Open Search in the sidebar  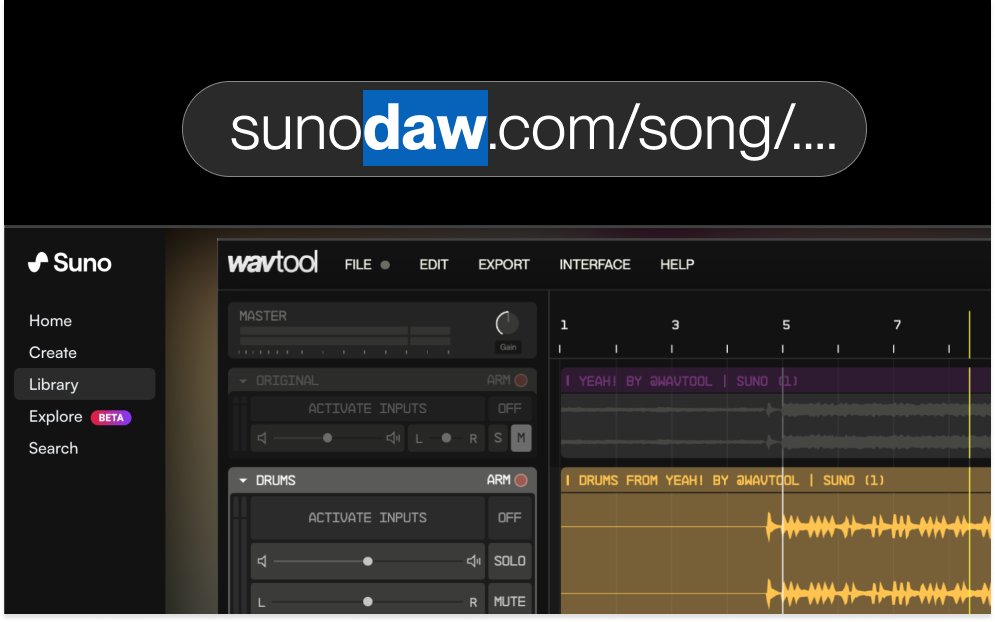point(53,448)
